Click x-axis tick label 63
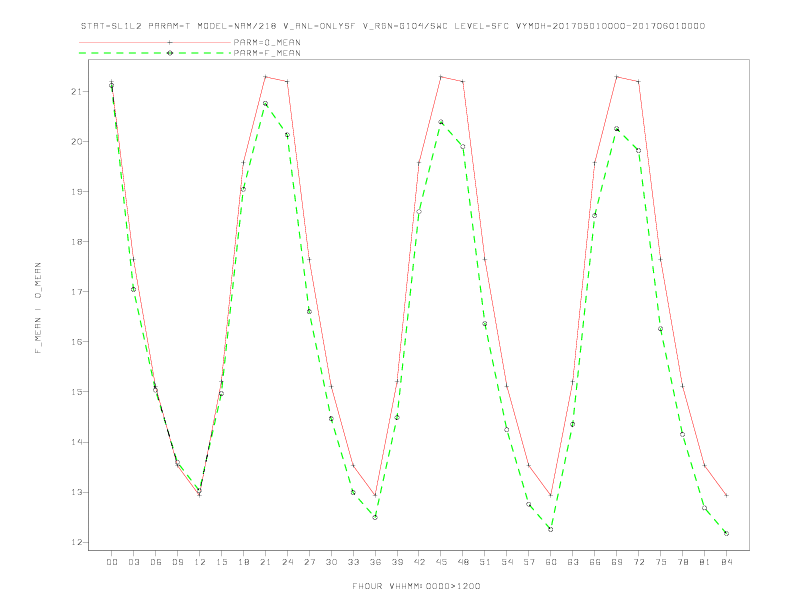 [x=573, y=562]
